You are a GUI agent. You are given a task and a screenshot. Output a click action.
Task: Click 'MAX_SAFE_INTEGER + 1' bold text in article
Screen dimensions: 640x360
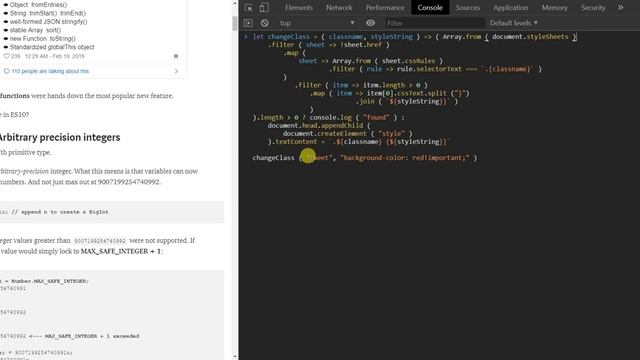(120, 251)
